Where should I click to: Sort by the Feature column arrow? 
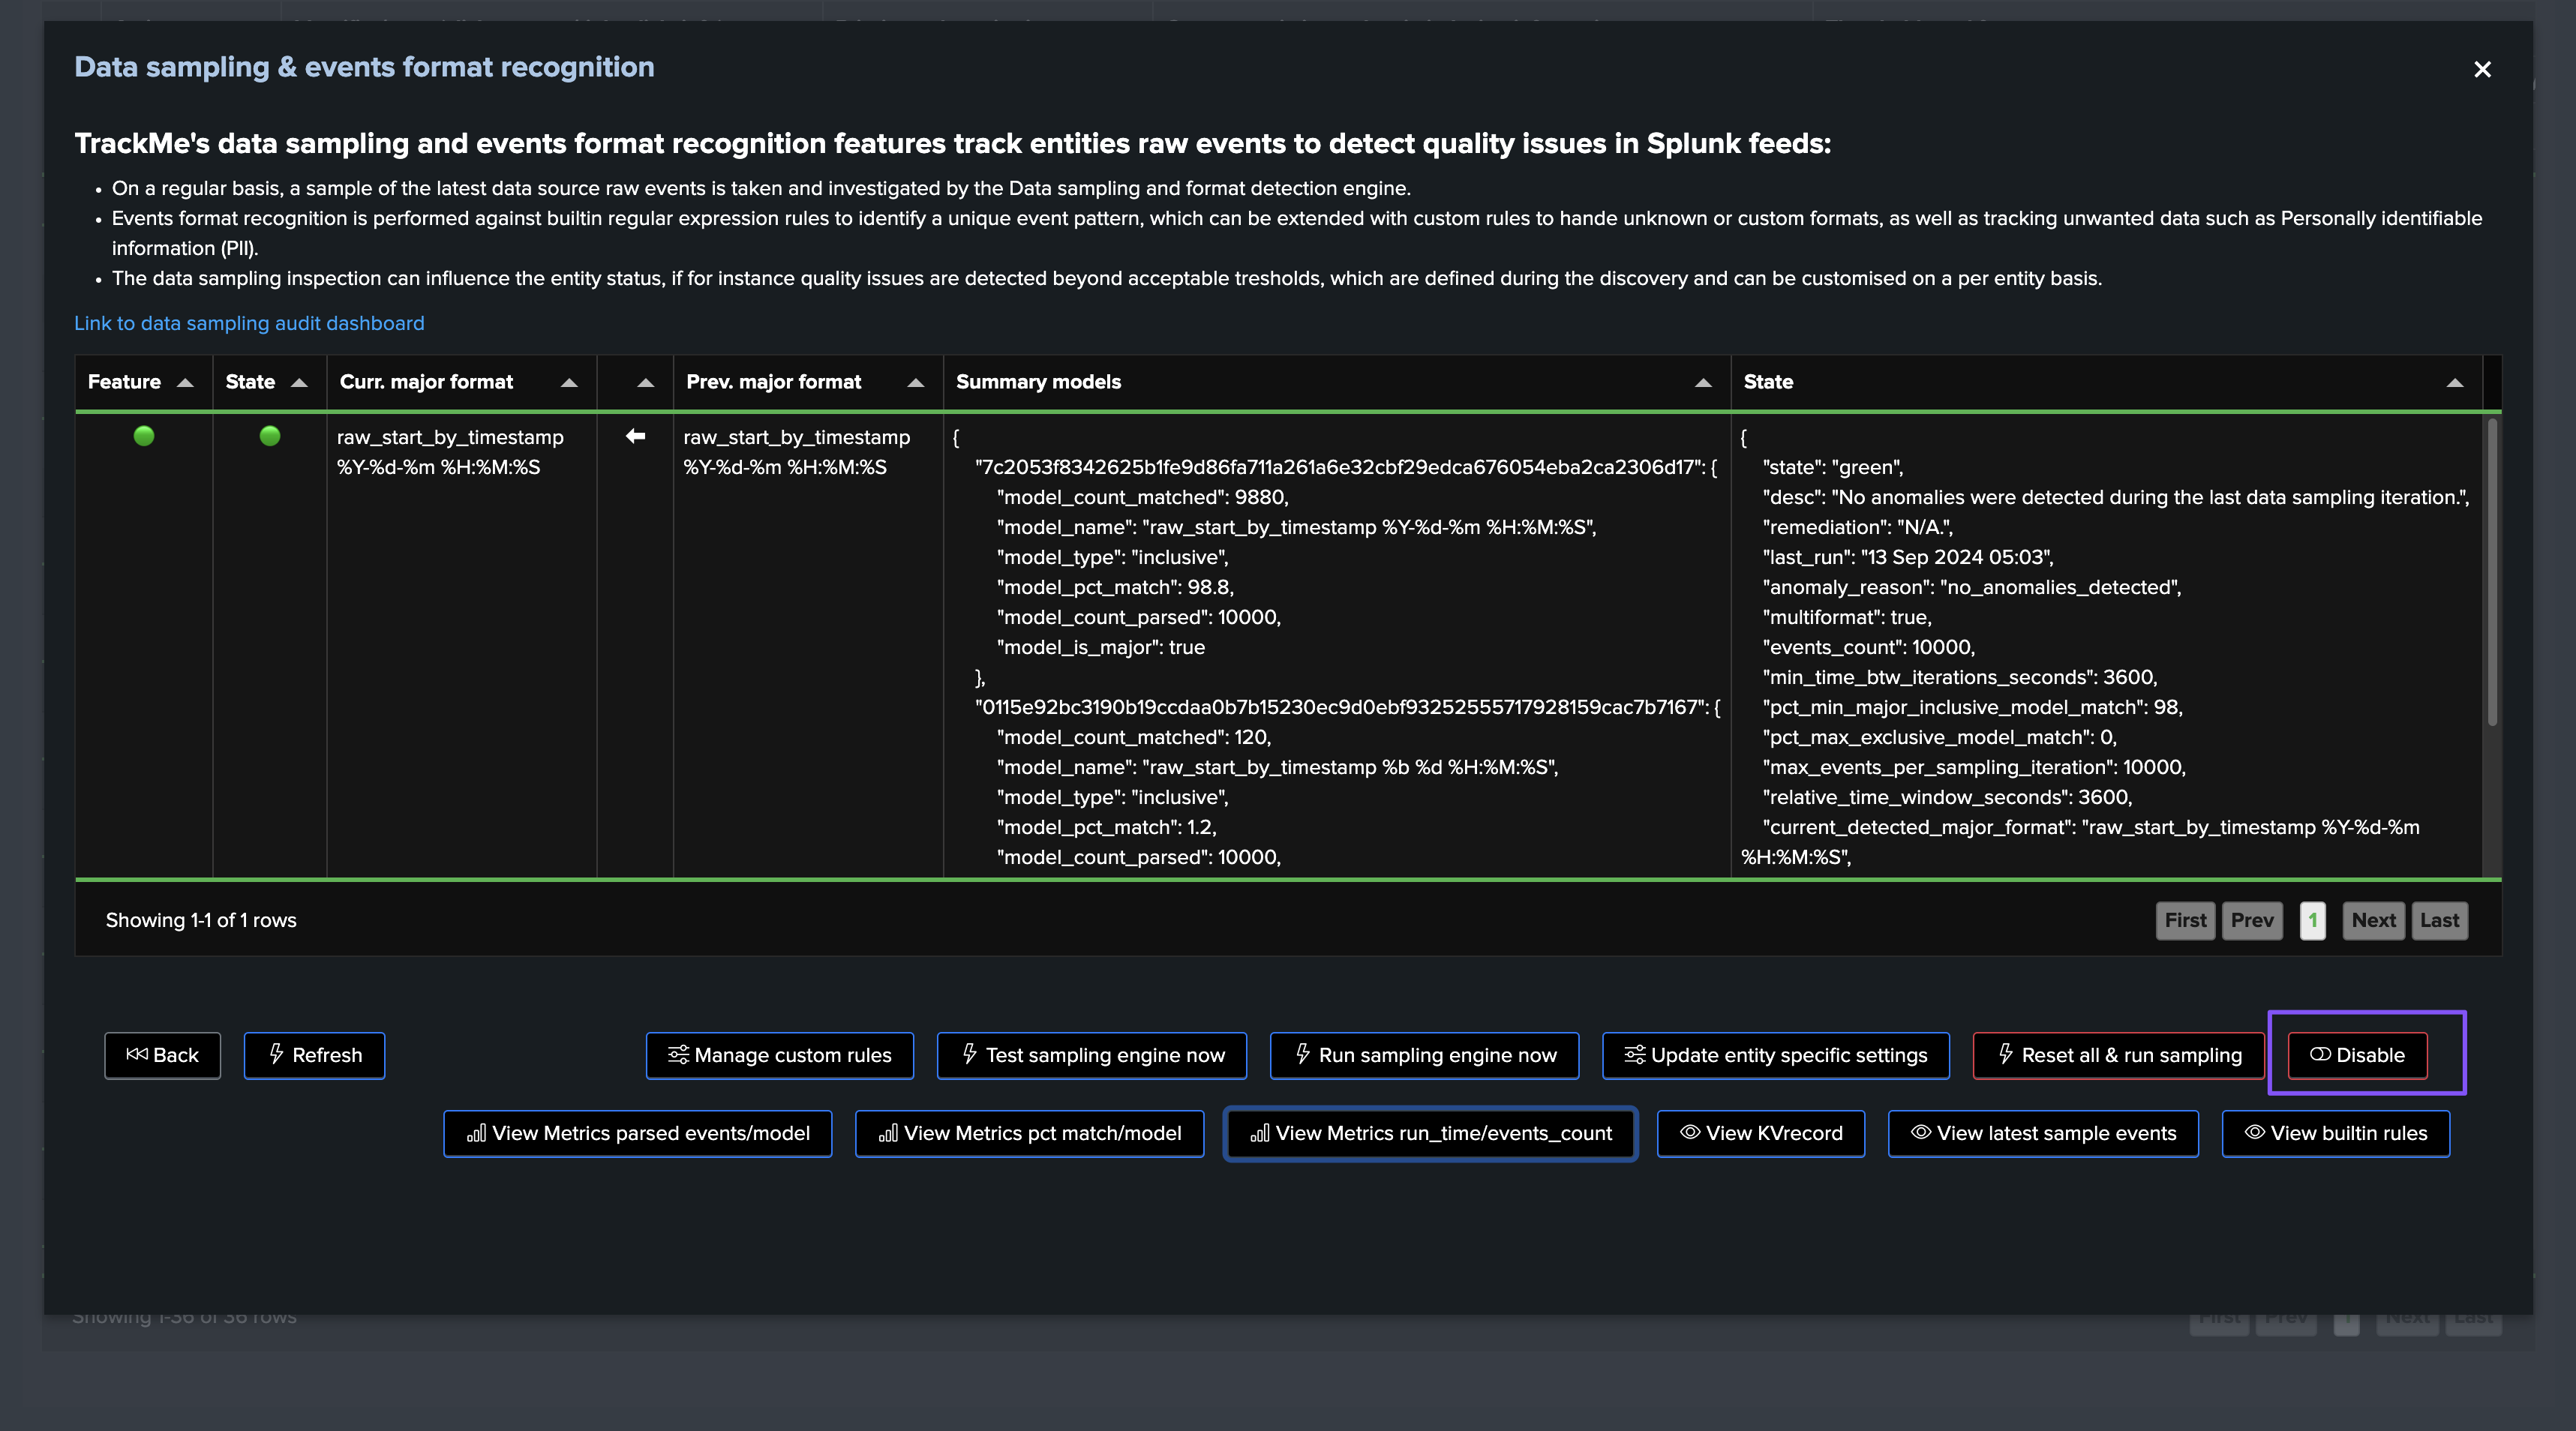tap(185, 382)
